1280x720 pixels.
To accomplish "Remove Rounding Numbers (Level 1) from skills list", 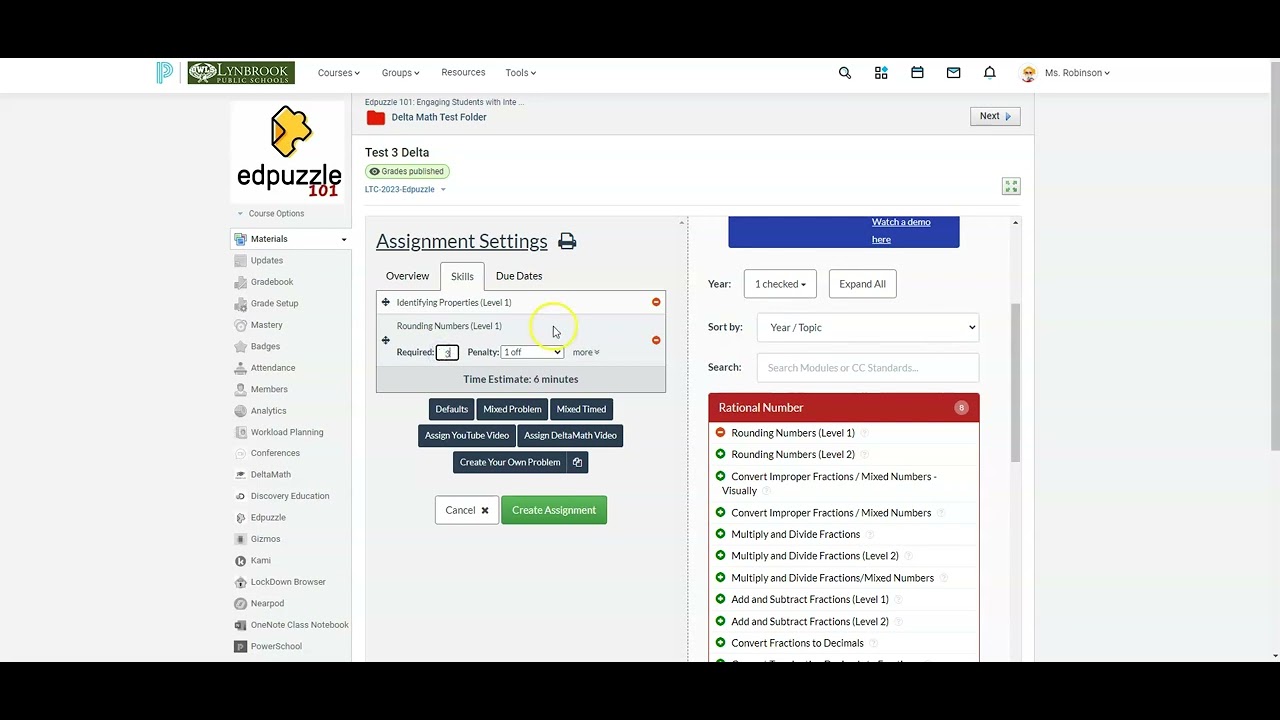I will 656,340.
